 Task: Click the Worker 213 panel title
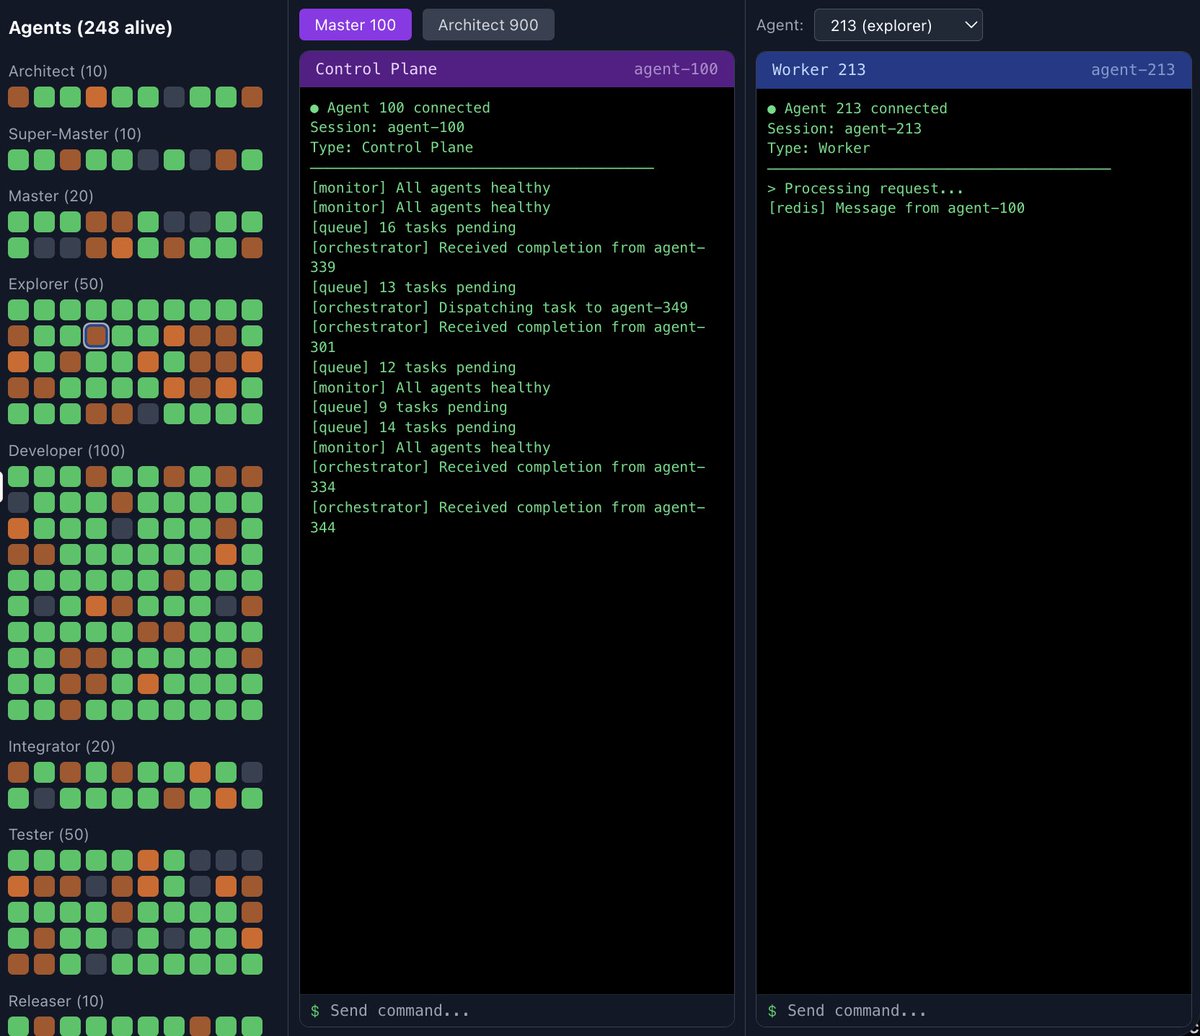point(819,69)
